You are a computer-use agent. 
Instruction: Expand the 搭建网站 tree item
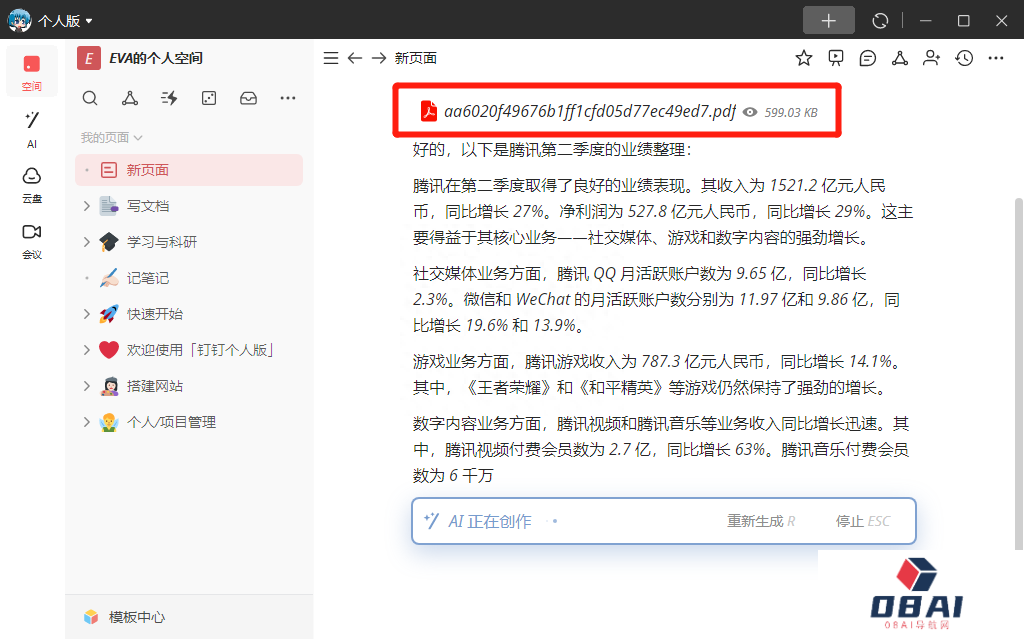coord(87,386)
